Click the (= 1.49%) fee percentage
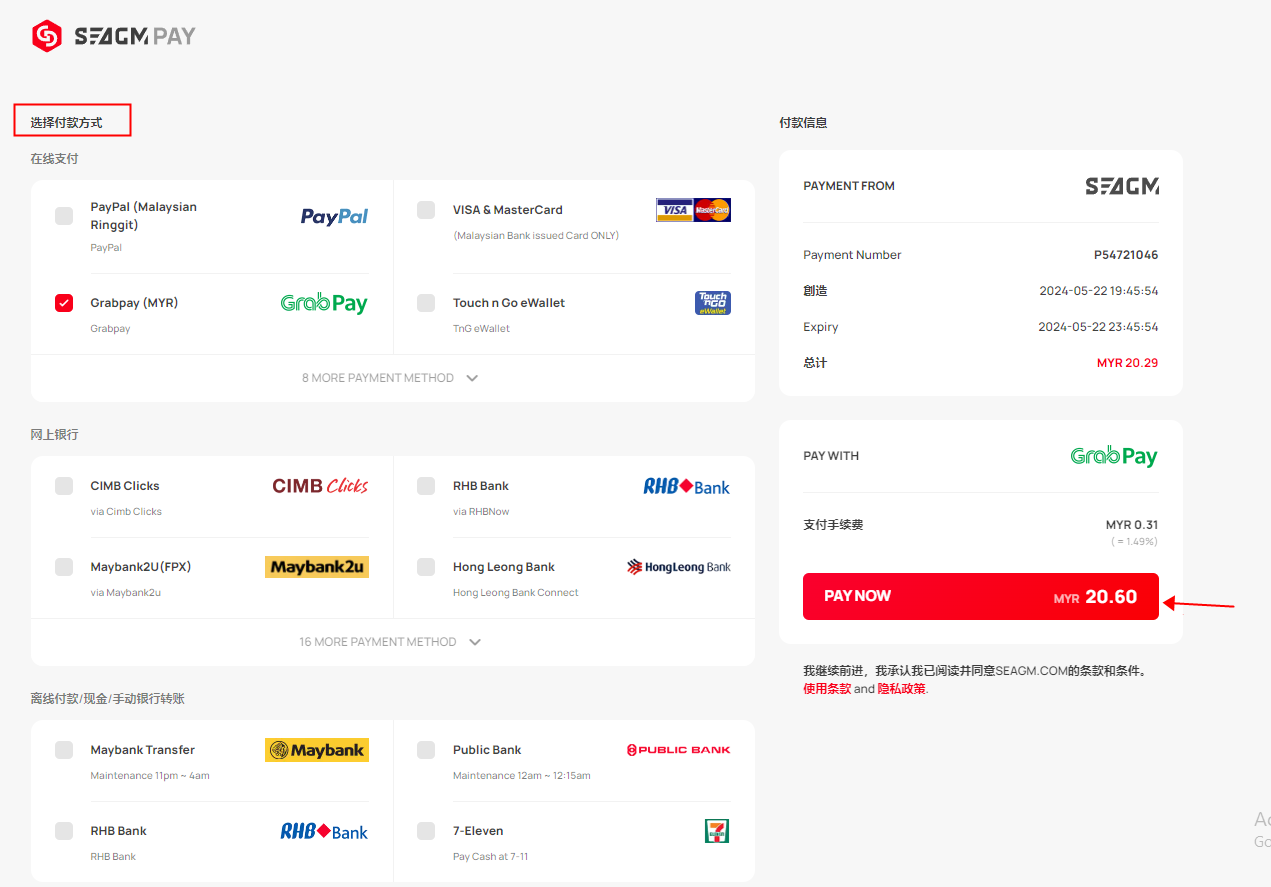The width and height of the screenshot is (1271, 887). pyautogui.click(x=1134, y=542)
